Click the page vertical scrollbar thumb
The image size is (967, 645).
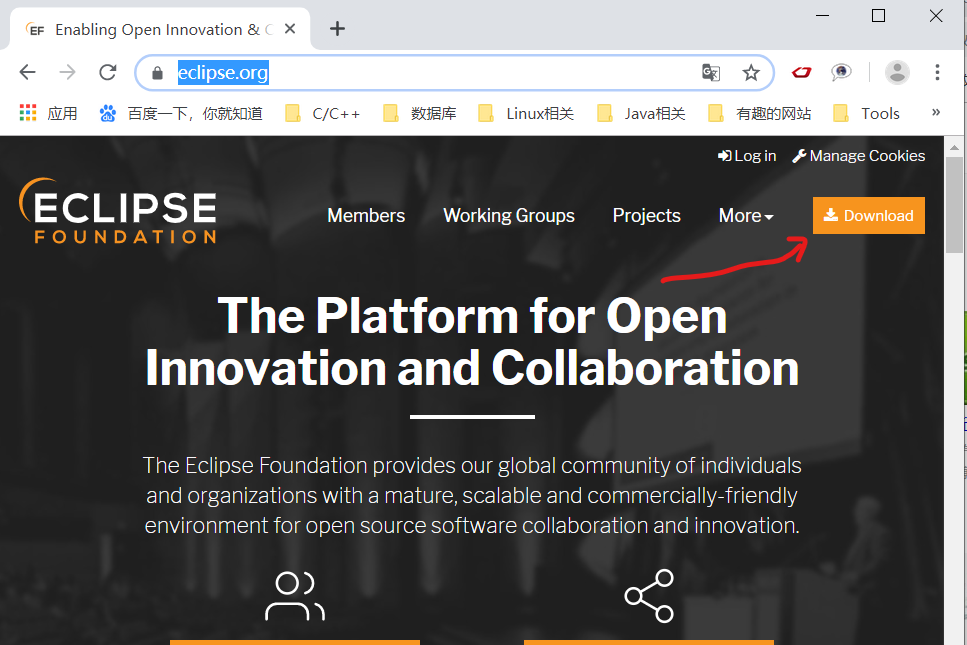pos(954,206)
